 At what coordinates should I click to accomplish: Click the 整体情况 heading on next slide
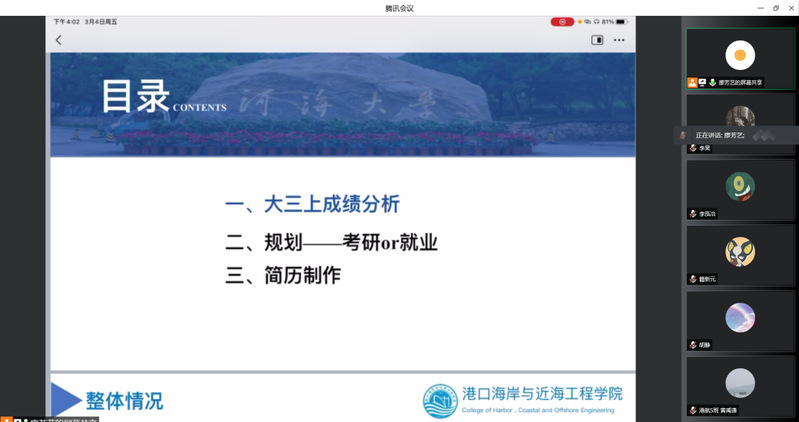click(x=124, y=401)
